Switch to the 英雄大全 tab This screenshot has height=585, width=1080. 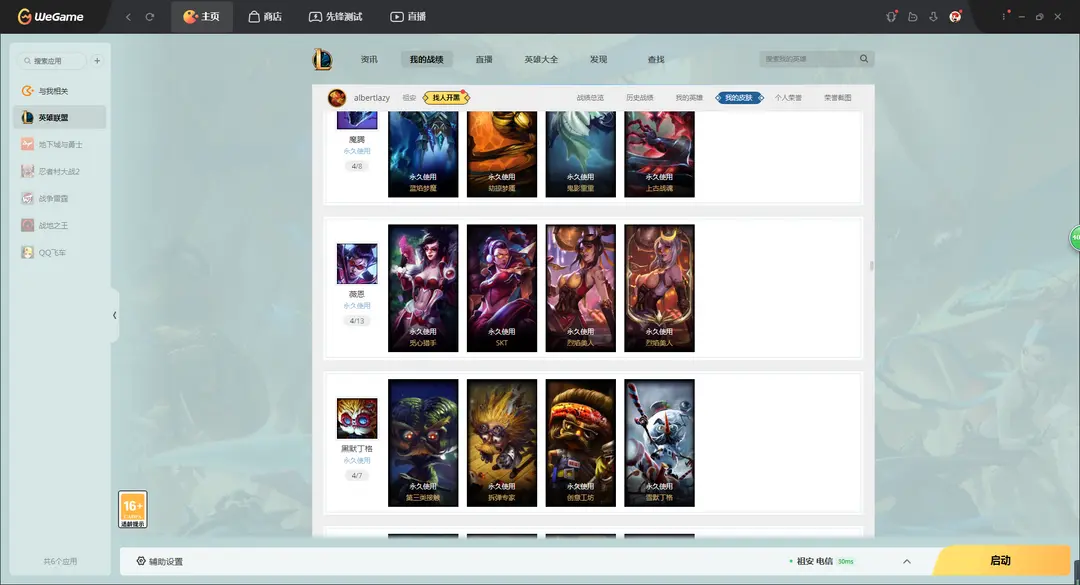(541, 60)
